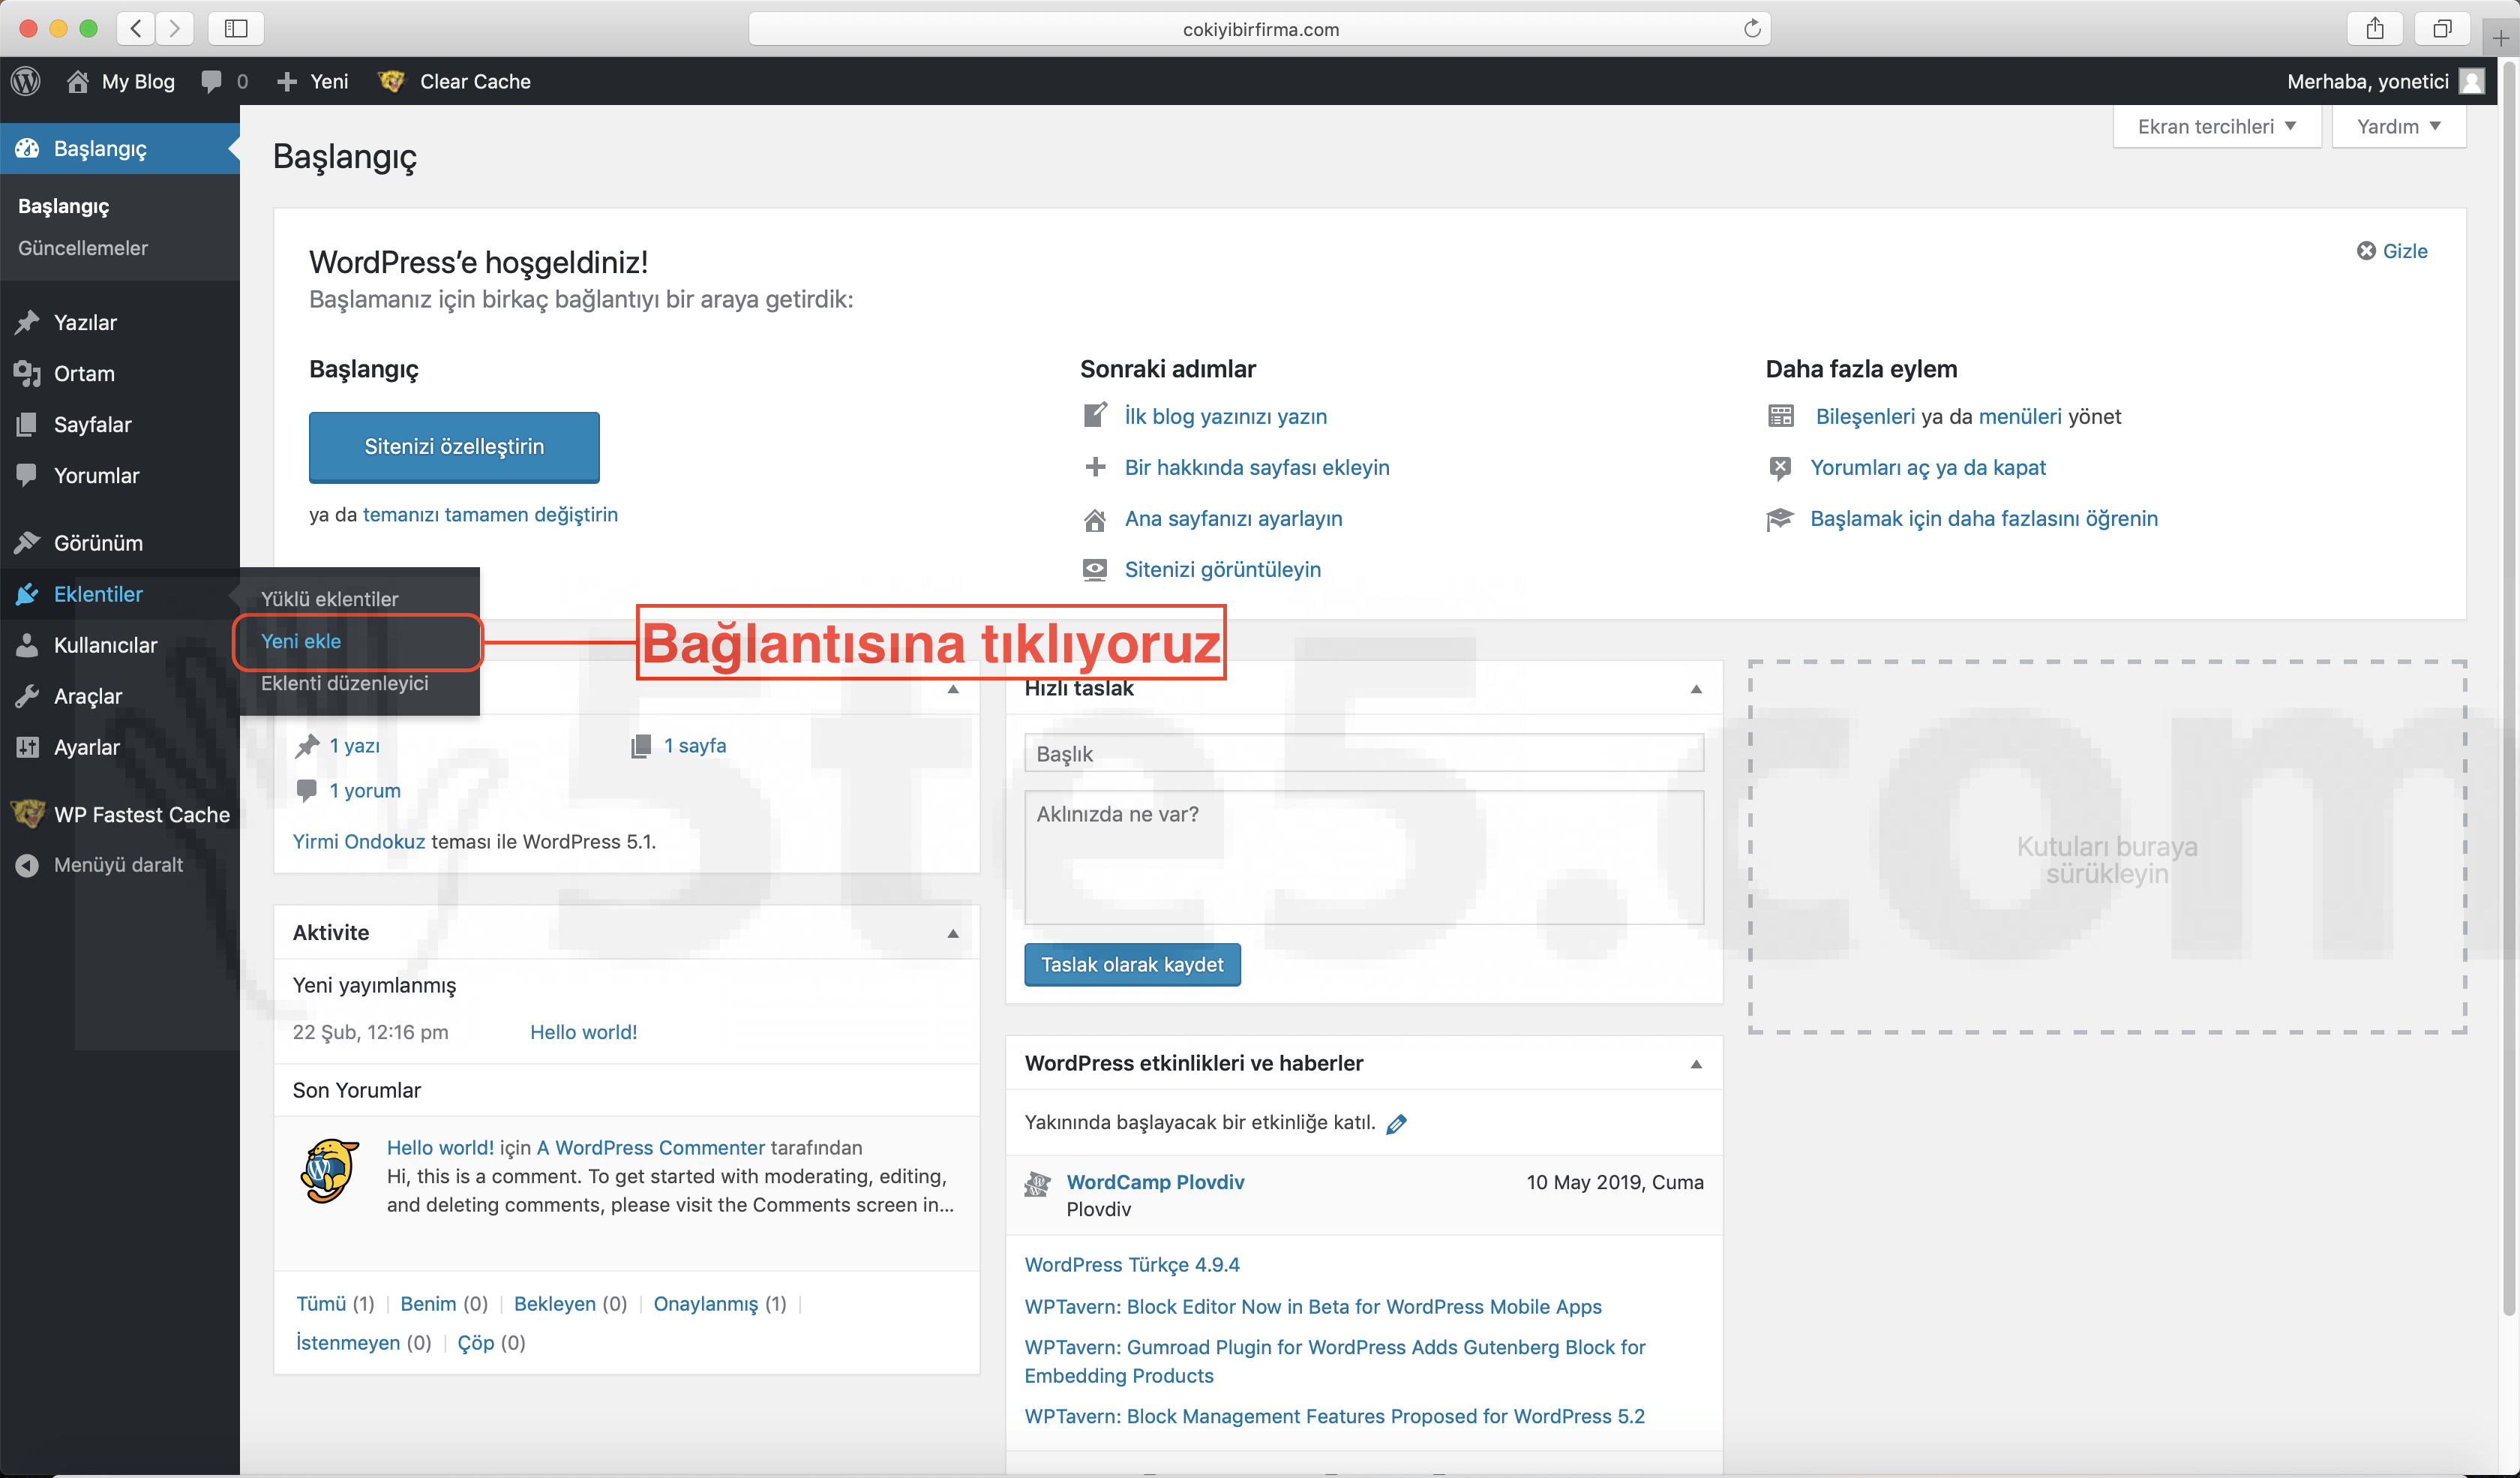The width and height of the screenshot is (2520, 1478).
Task: Select Yeni ekle in the Eklentiler submenu
Action: point(301,641)
